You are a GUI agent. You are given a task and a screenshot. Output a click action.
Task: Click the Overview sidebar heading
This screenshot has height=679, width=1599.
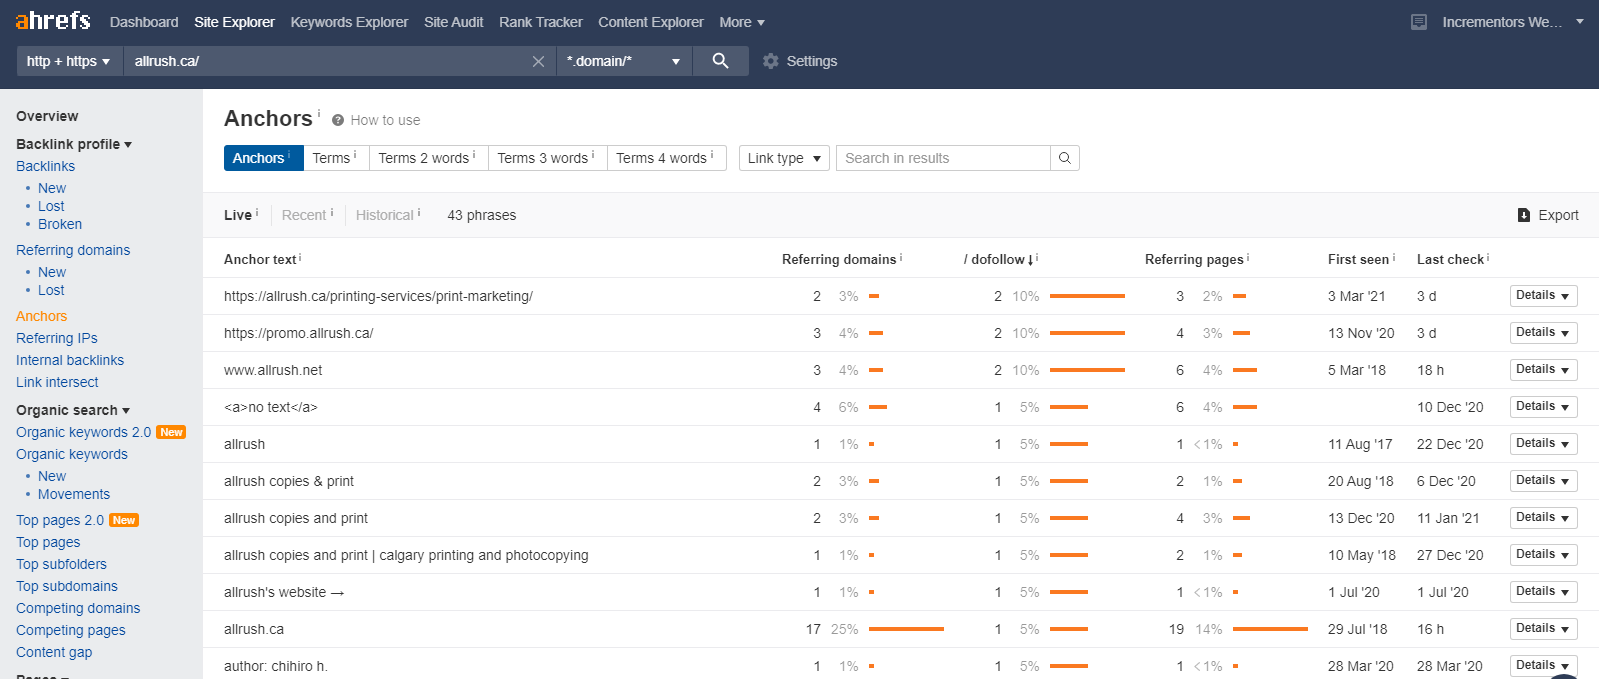coord(47,116)
